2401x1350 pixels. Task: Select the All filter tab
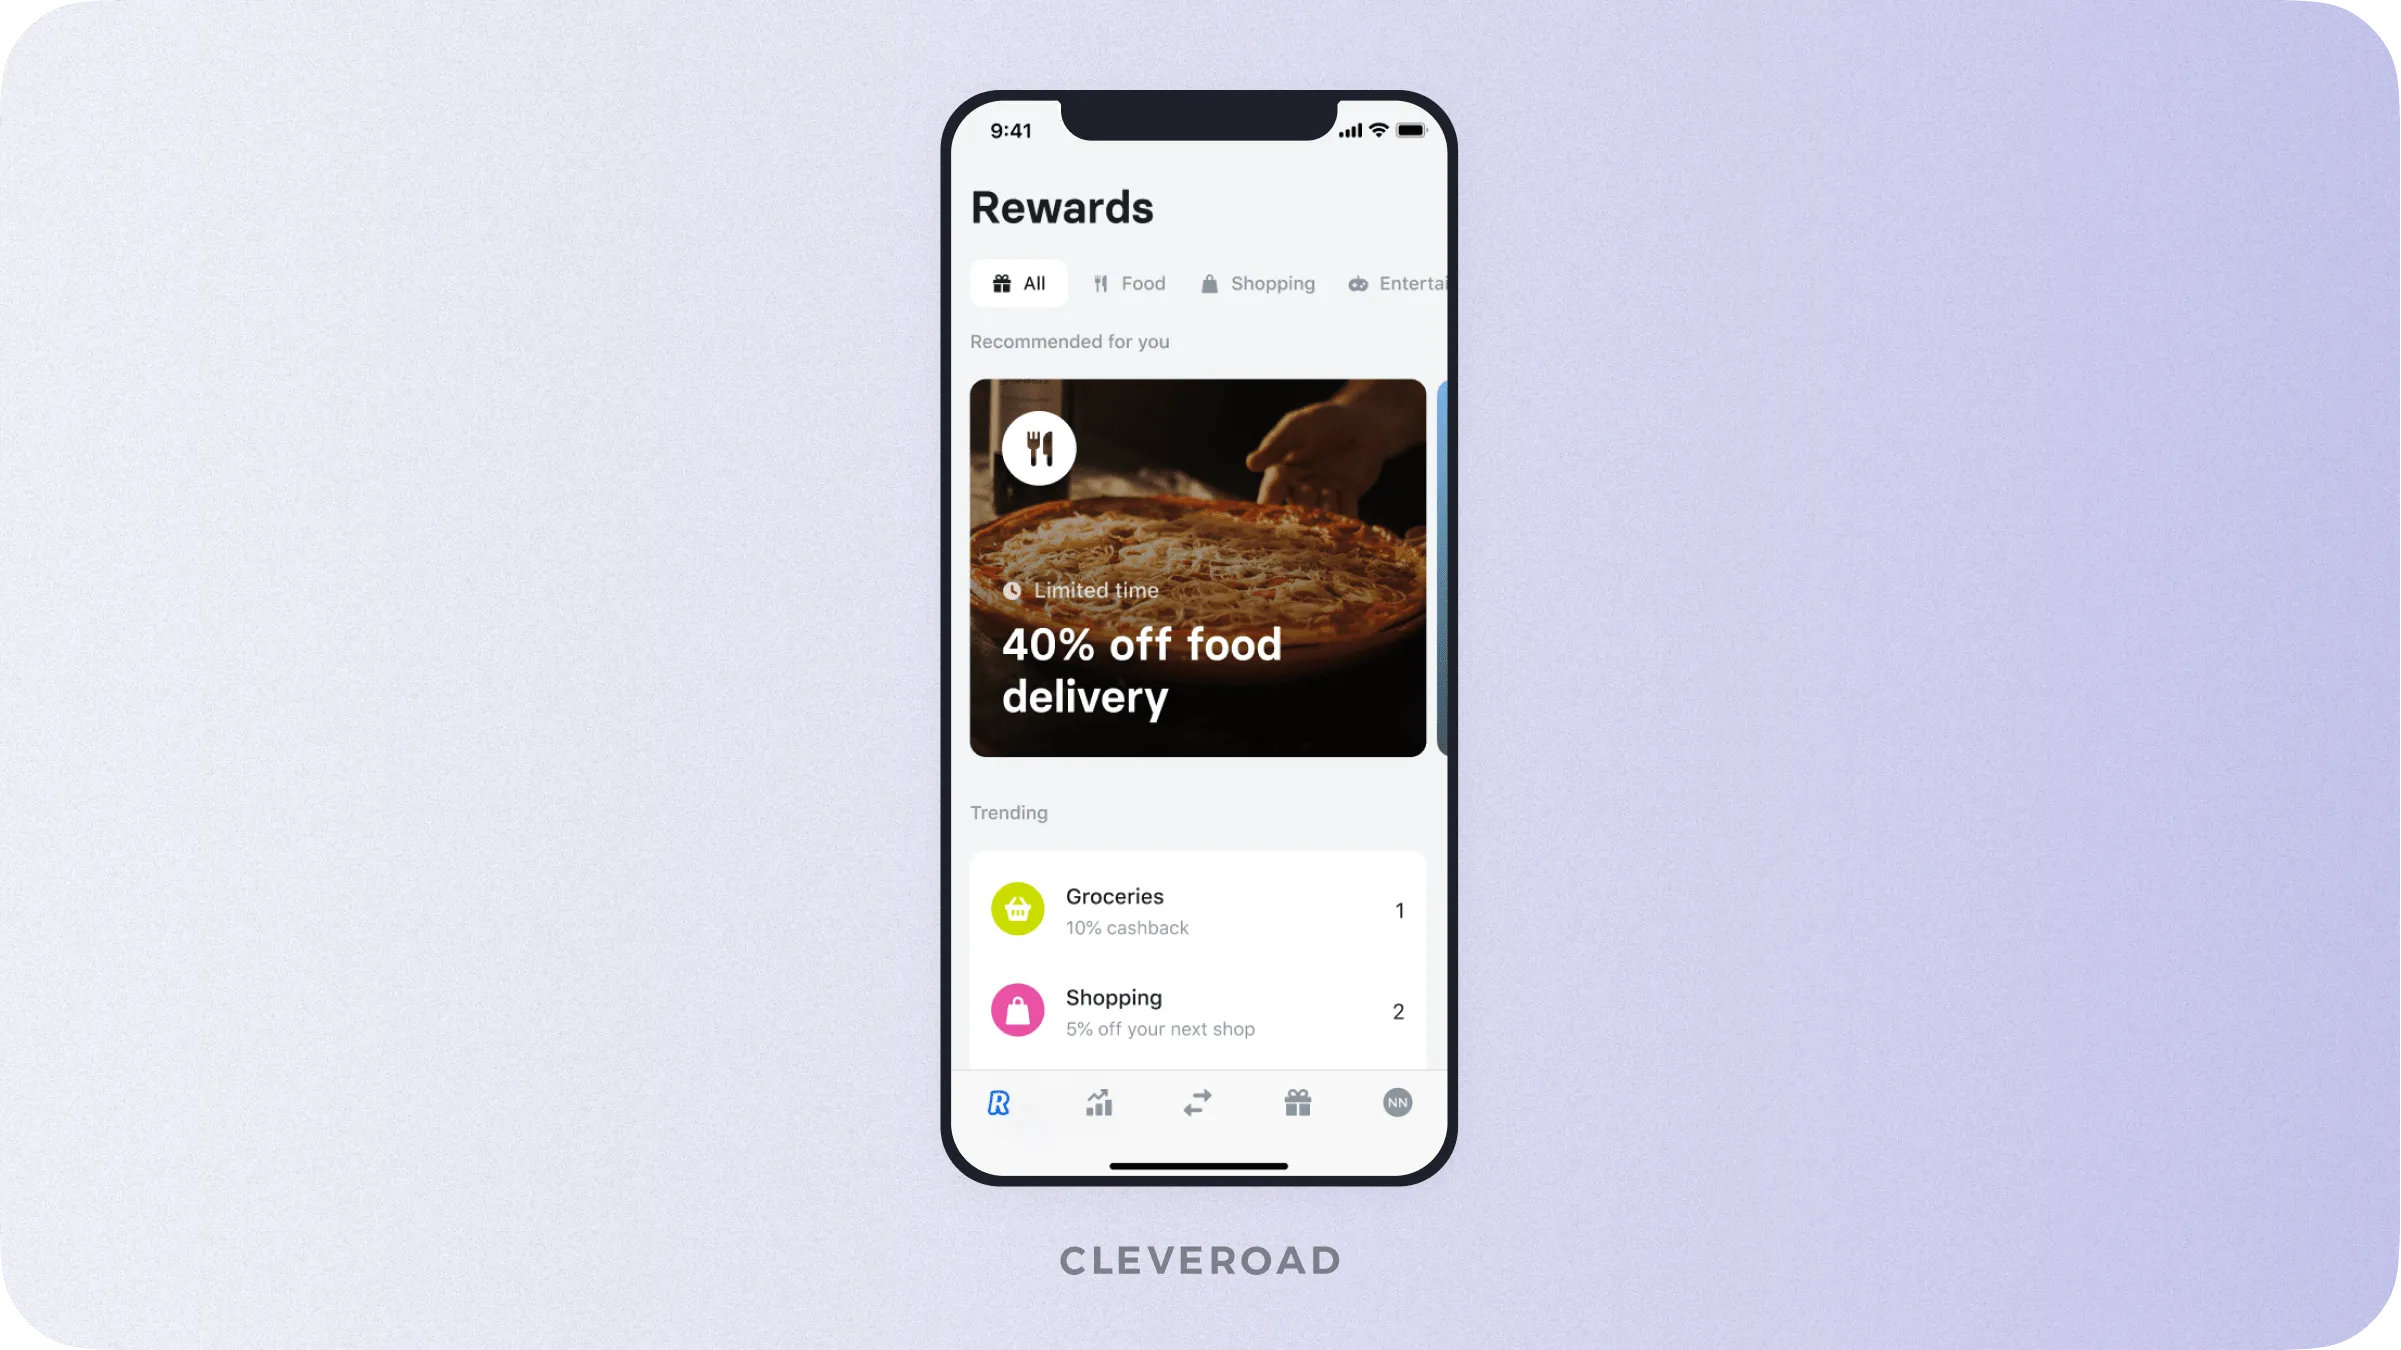(1019, 282)
